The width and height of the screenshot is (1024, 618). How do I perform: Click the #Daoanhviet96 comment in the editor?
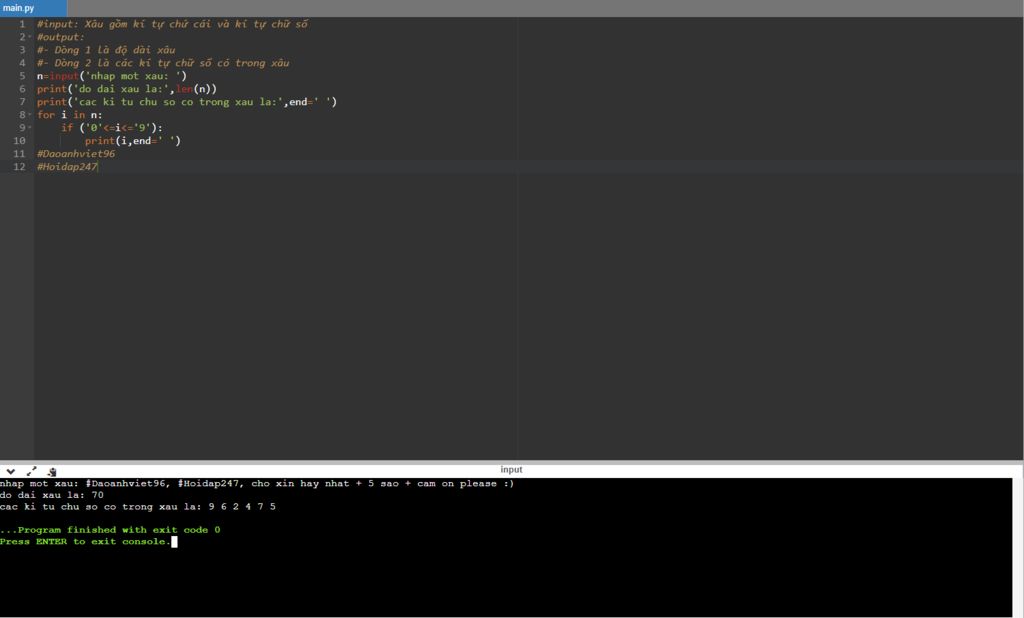click(76, 154)
